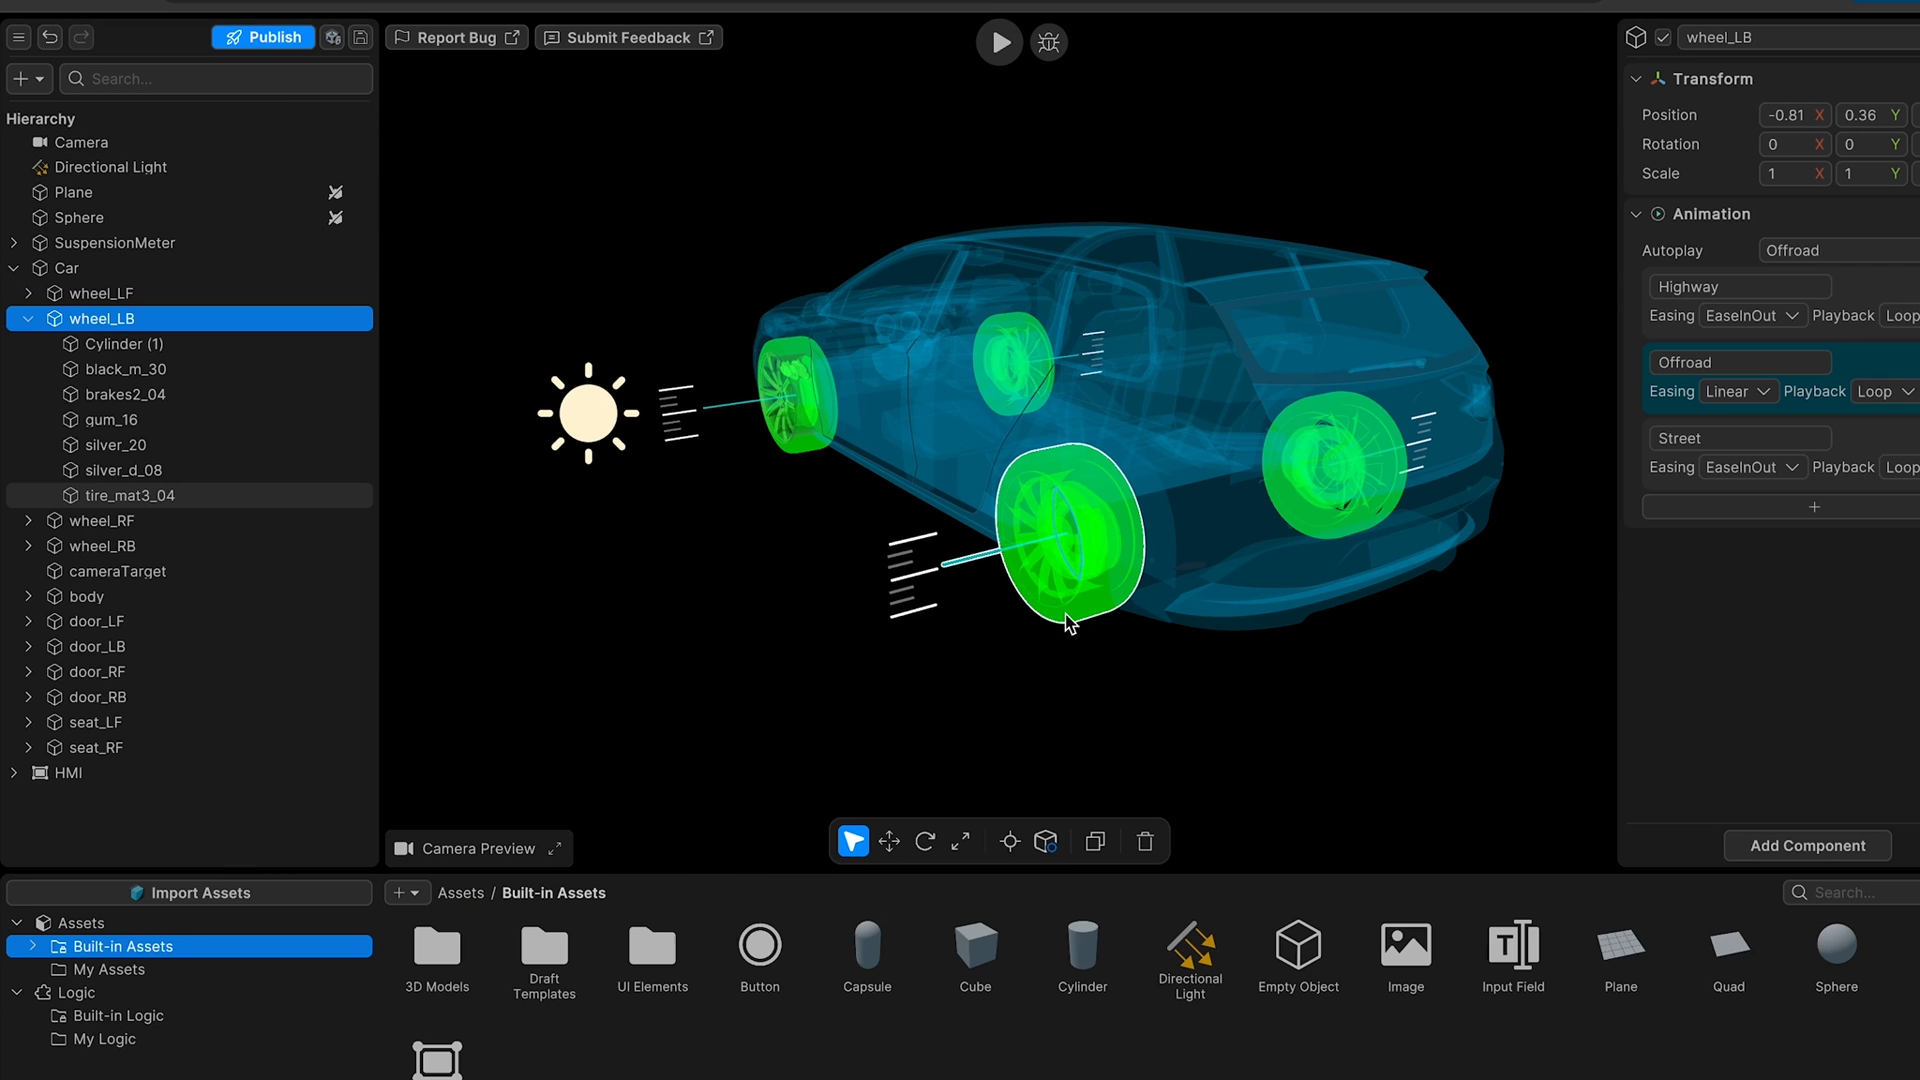Viewport: 1920px width, 1080px height.
Task: Click the duplicate object icon
Action: 1095,842
